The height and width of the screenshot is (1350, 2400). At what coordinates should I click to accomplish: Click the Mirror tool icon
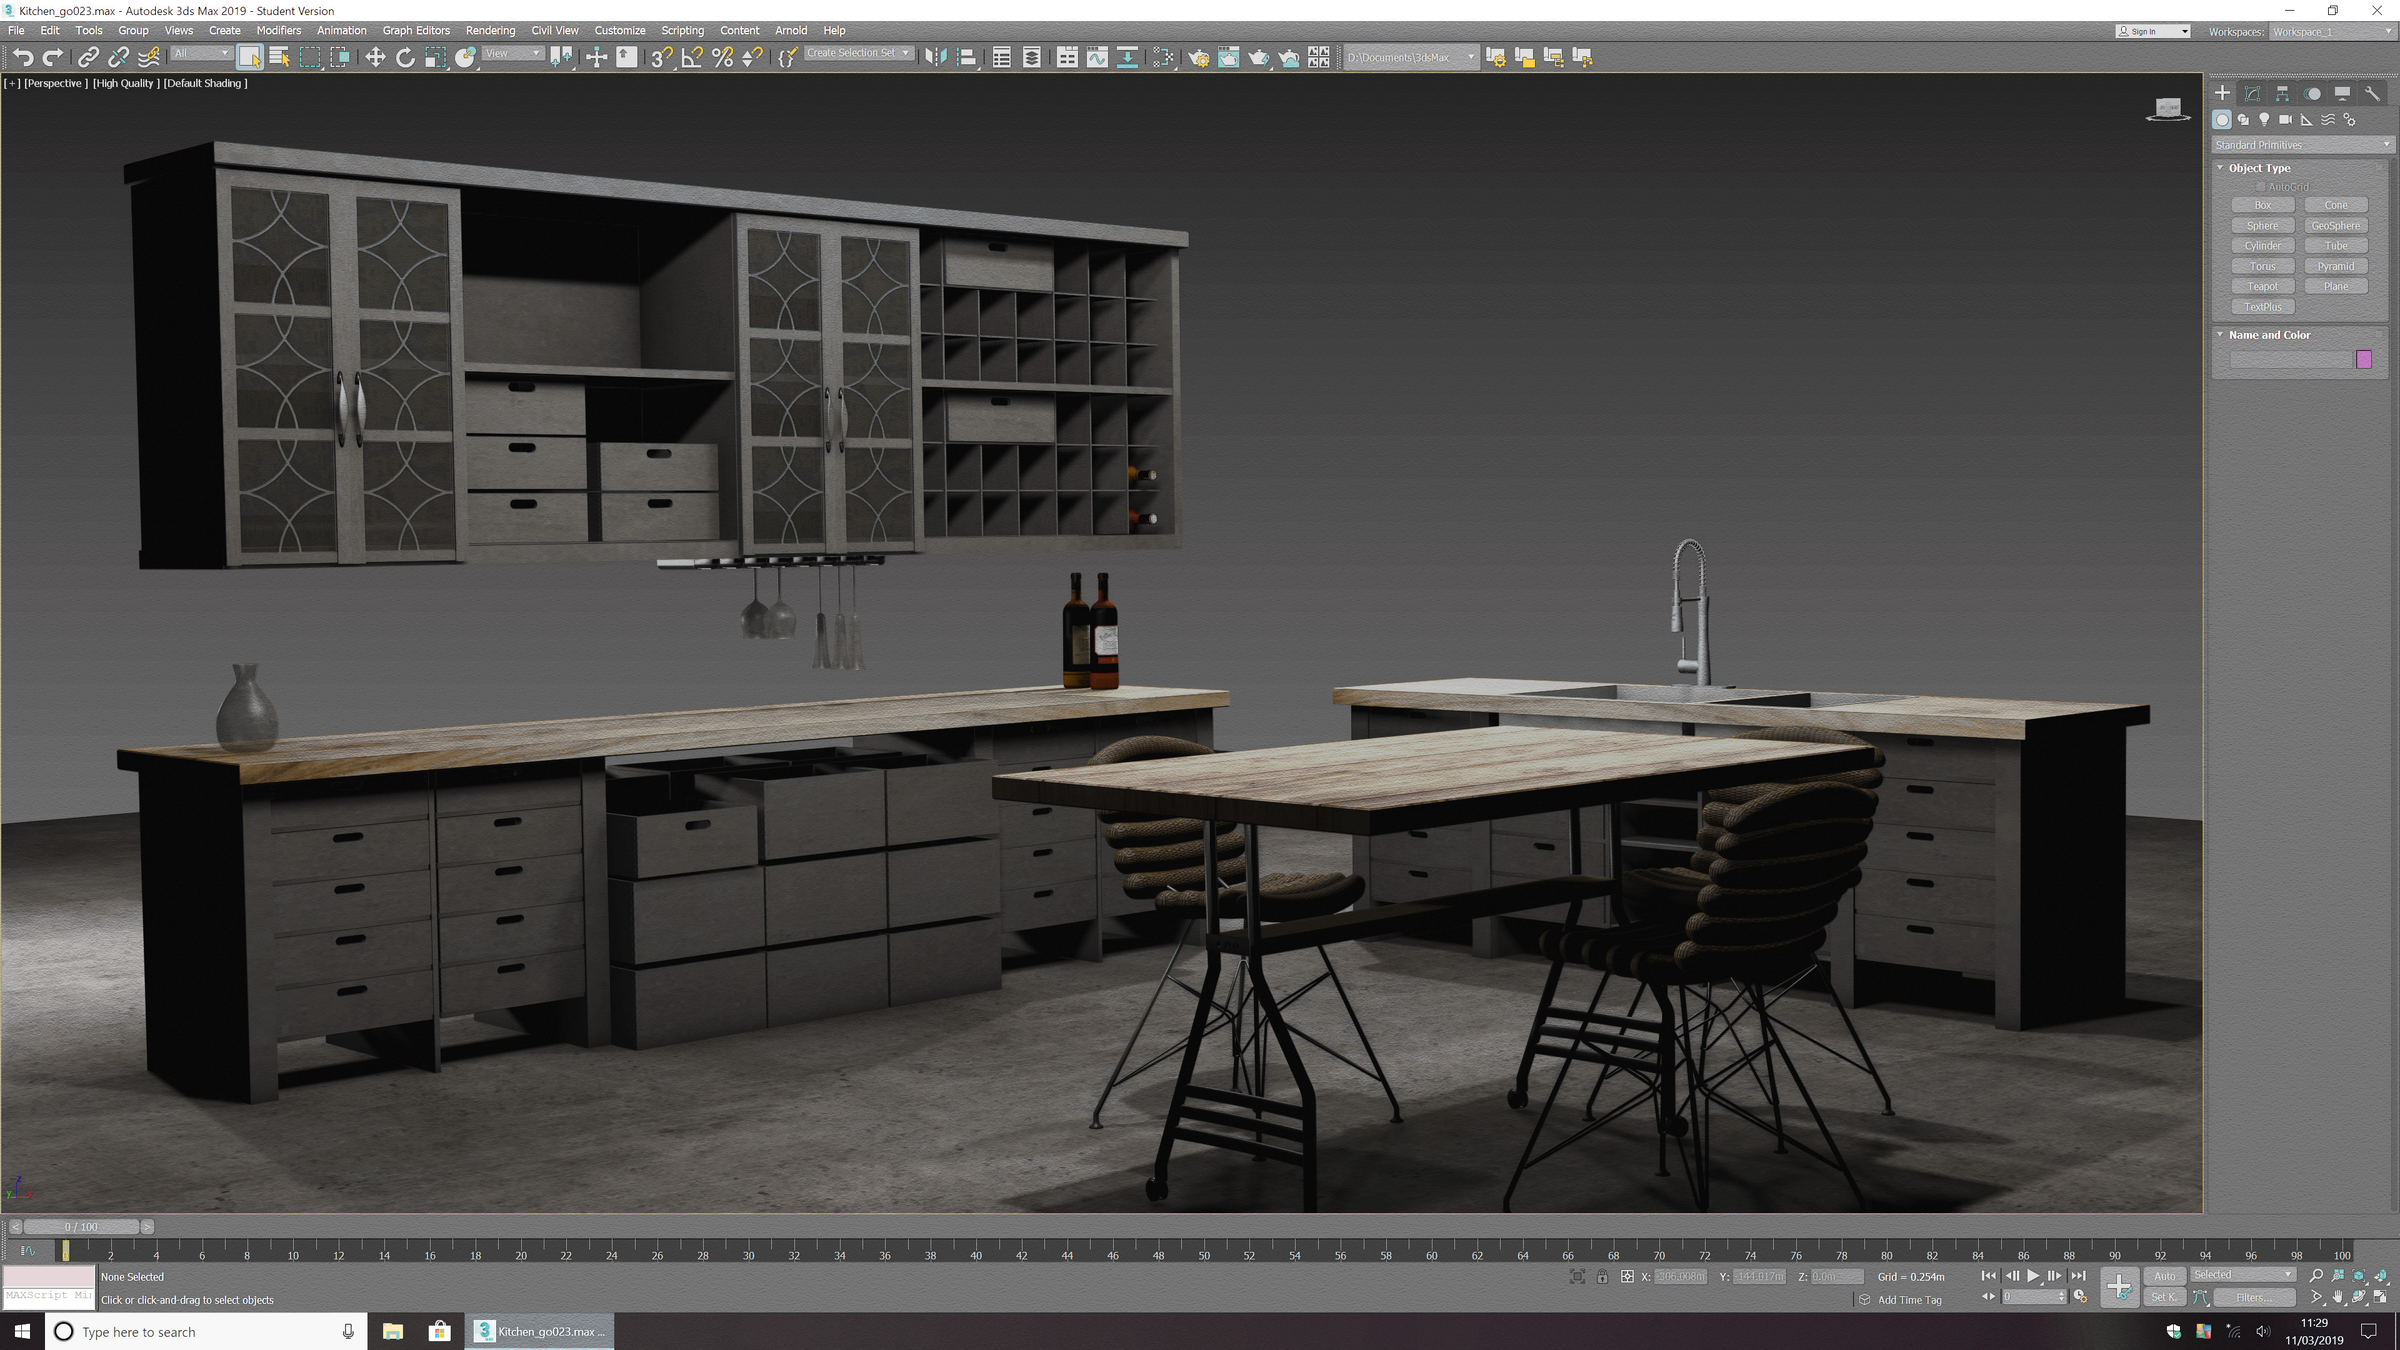point(936,57)
